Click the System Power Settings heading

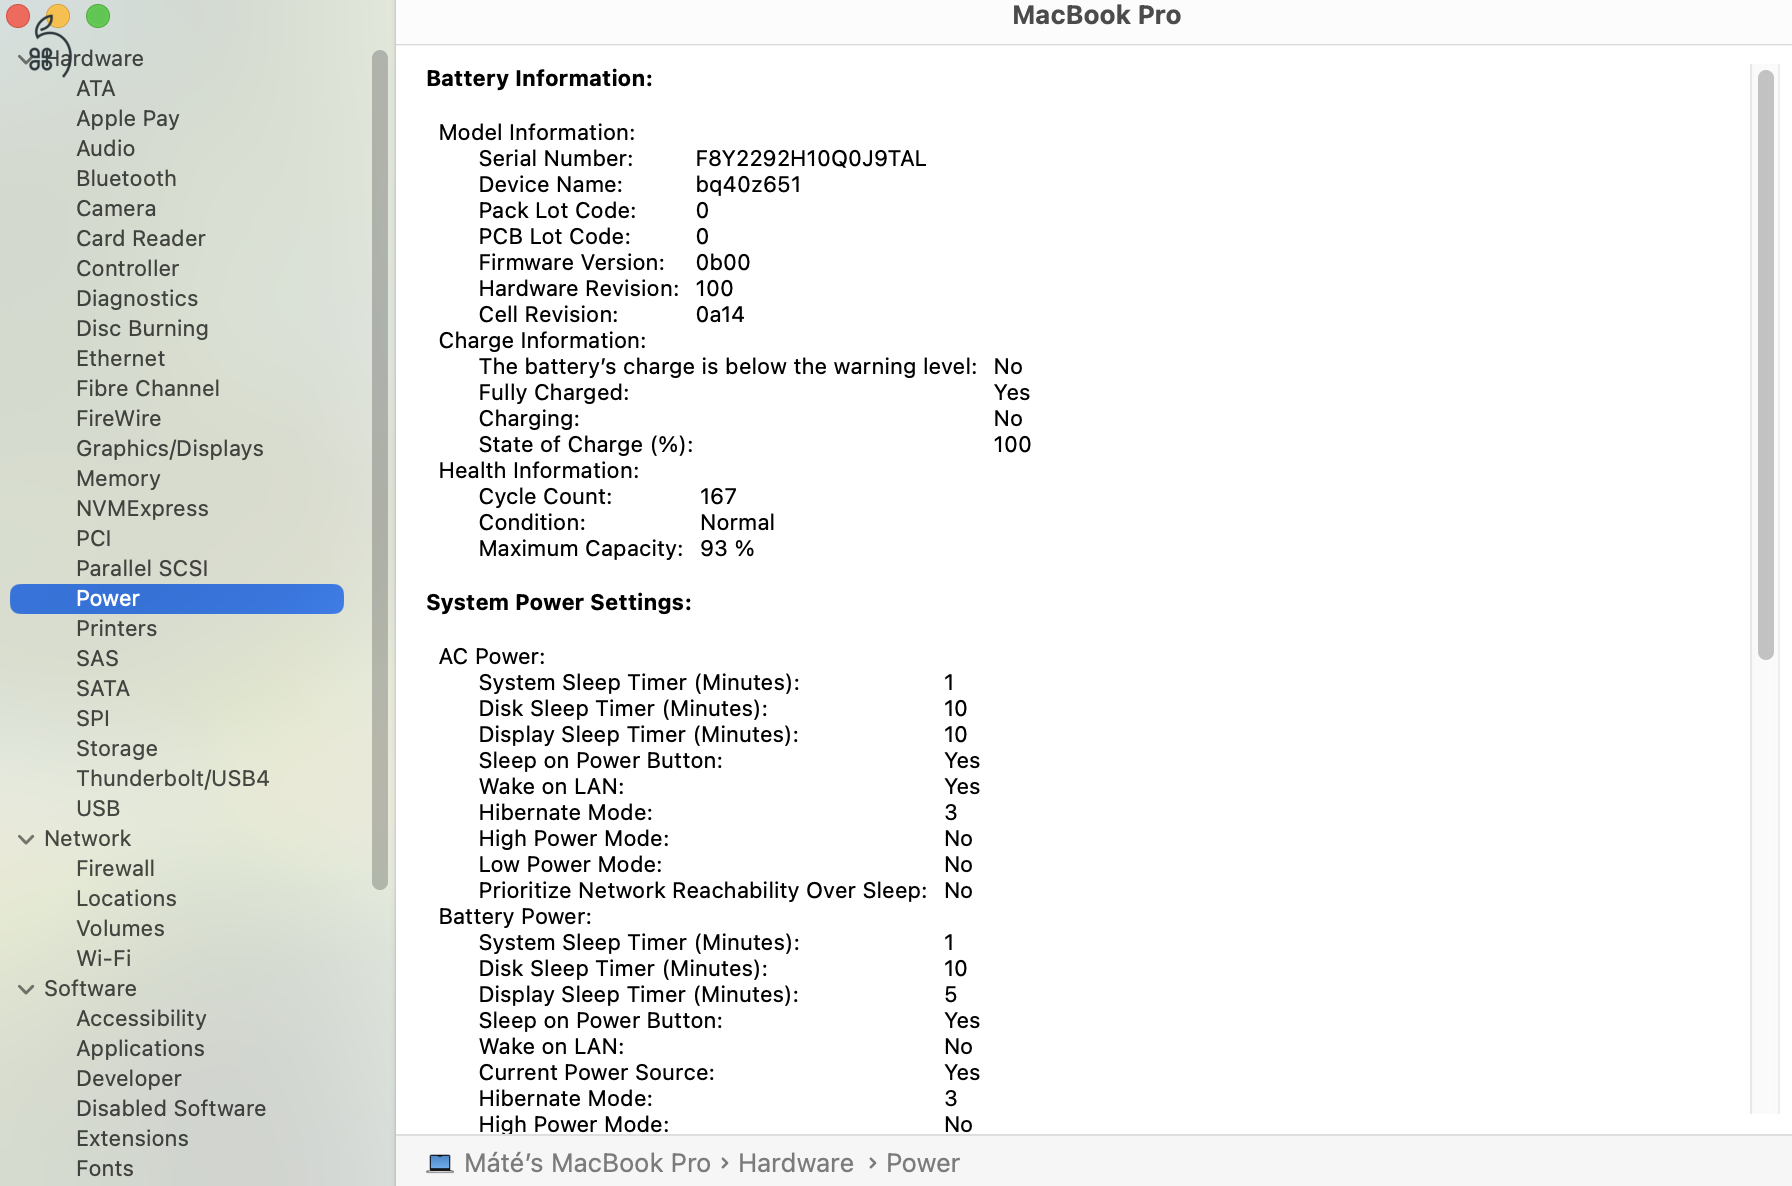pos(559,603)
